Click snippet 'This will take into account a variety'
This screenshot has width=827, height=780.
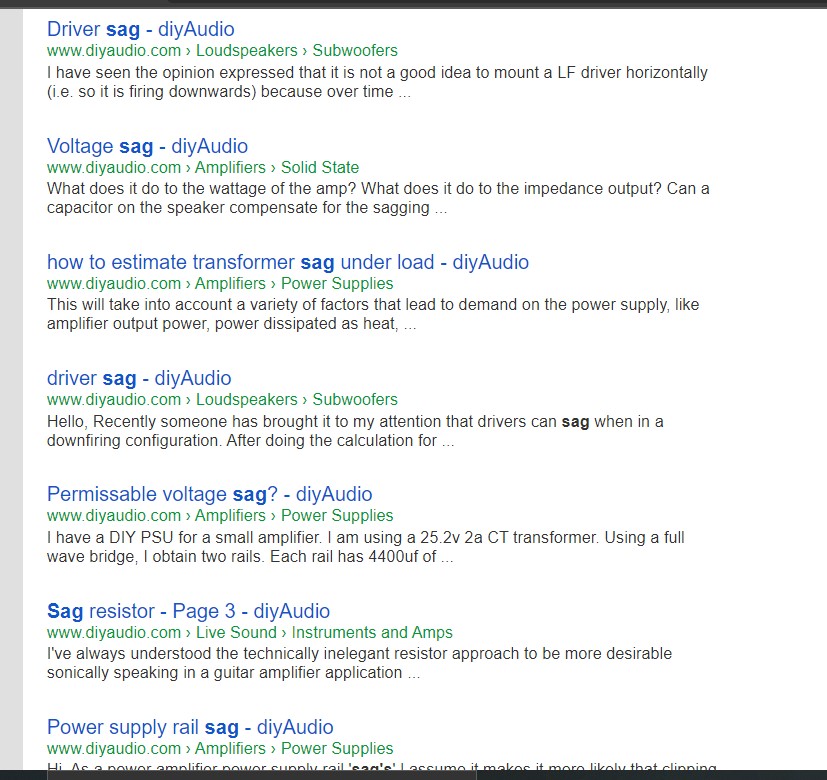point(373,314)
